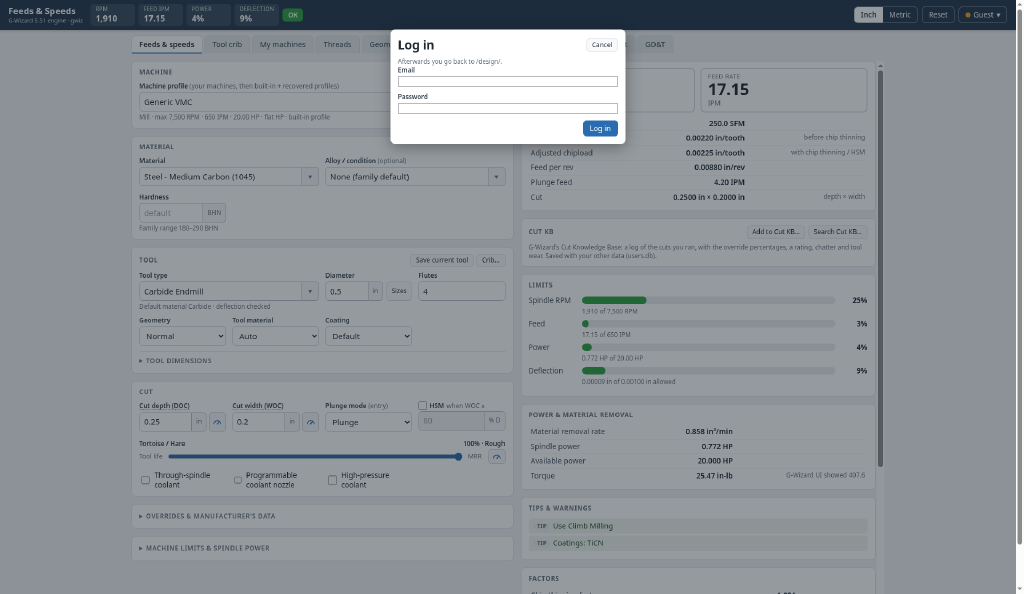Focus the Password field
The width and height of the screenshot is (1024, 594).
click(x=507, y=108)
